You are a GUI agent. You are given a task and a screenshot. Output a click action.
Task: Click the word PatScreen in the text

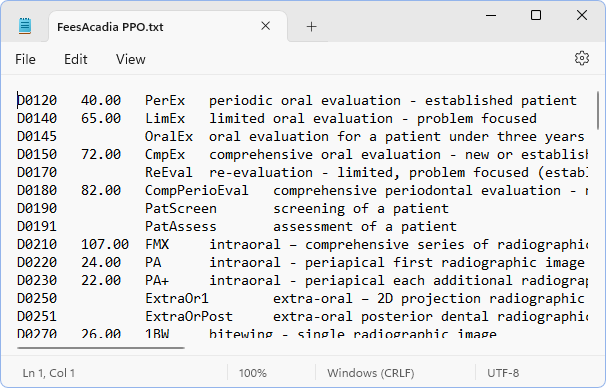(181, 209)
